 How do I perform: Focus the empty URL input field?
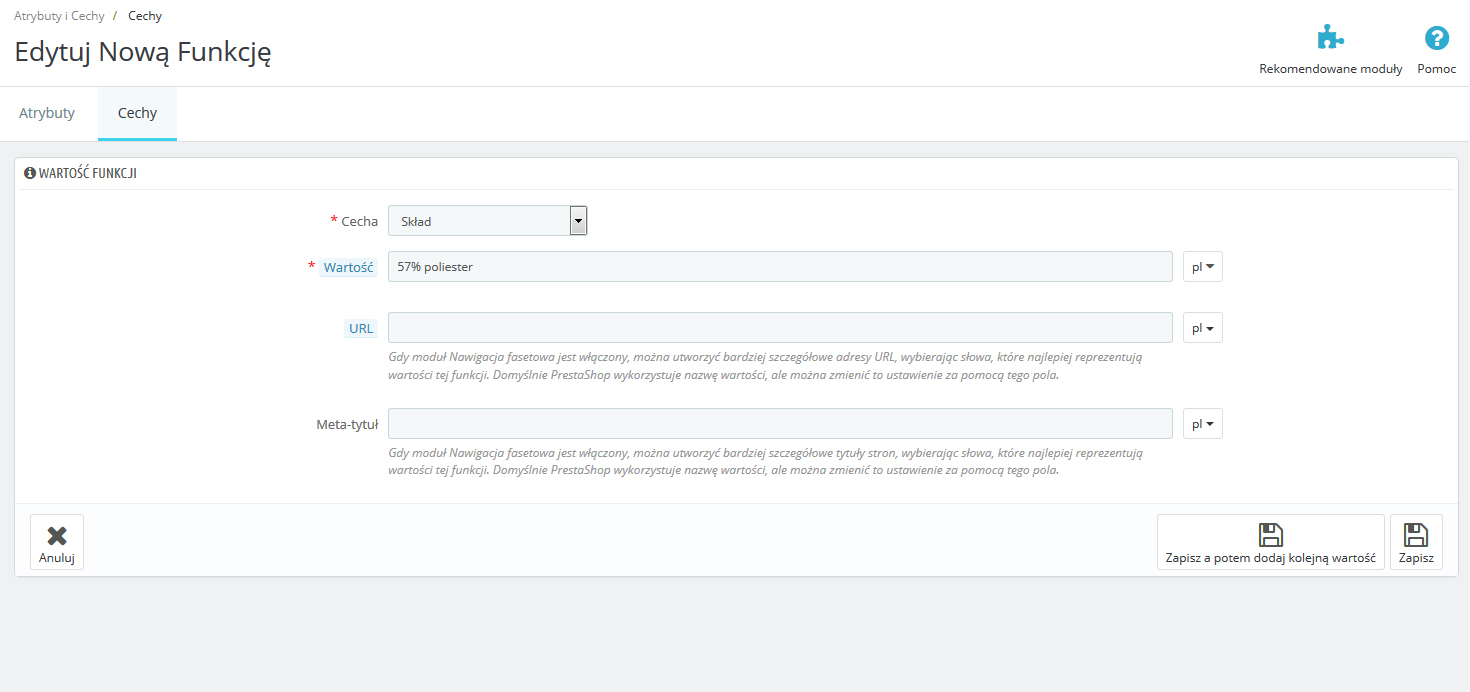pos(780,328)
